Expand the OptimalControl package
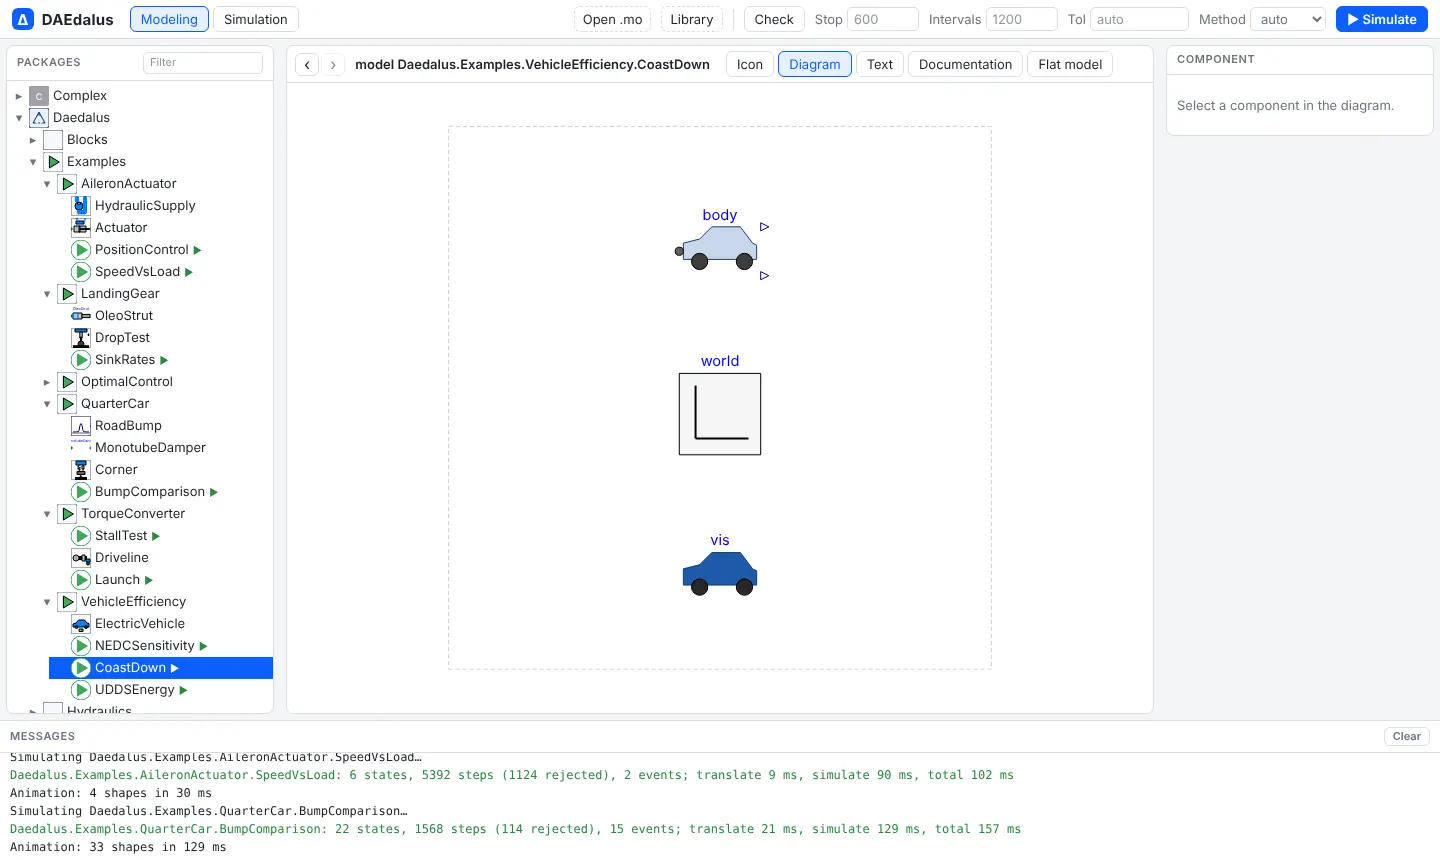1440x860 pixels. pyautogui.click(x=47, y=382)
